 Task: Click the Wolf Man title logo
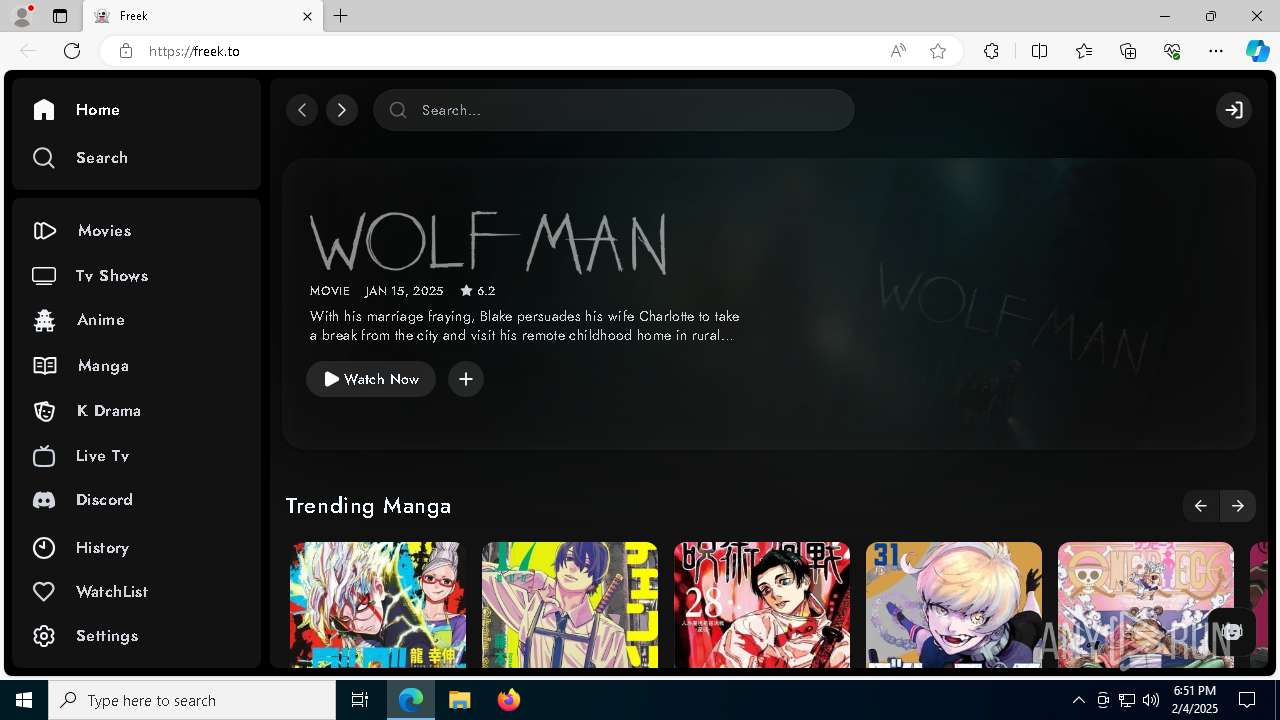(488, 242)
